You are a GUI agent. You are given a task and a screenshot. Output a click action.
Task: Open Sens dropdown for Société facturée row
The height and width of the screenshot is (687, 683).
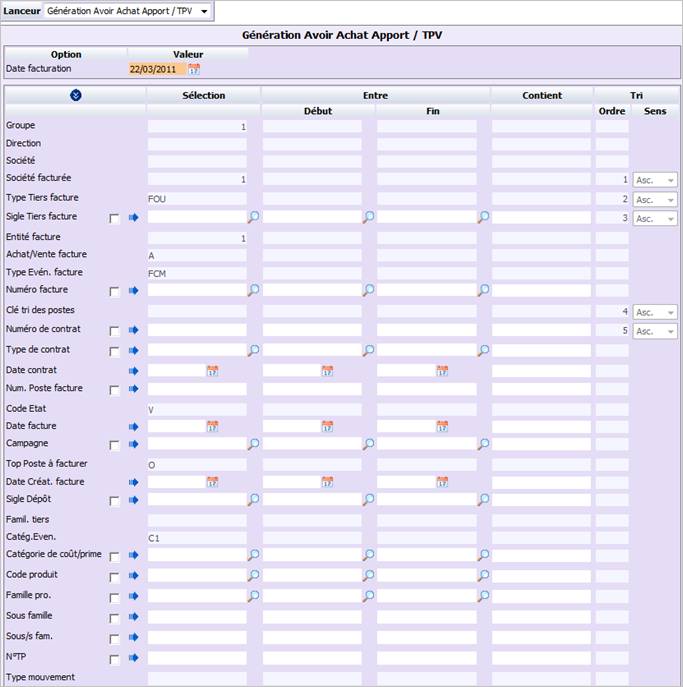tap(655, 180)
